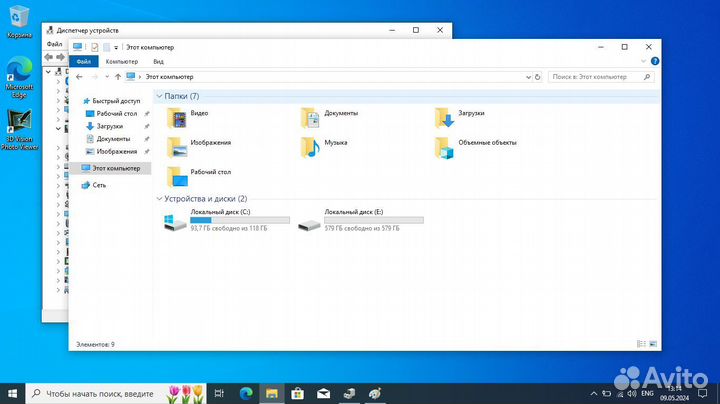
Task: Open the Recycle Bin desktop icon
Action: 19,22
